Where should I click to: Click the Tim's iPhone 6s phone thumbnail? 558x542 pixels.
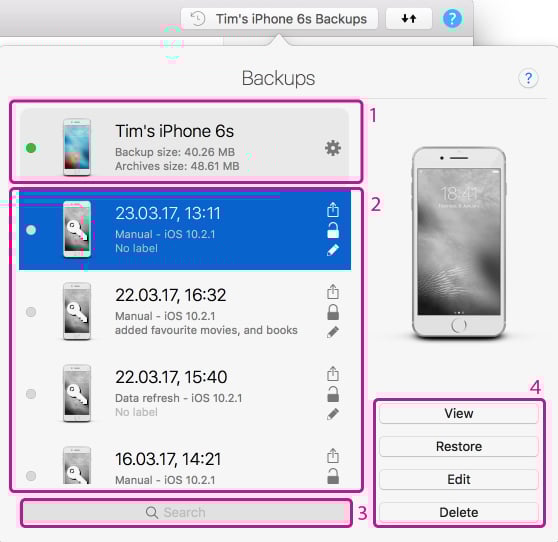pyautogui.click(x=77, y=147)
